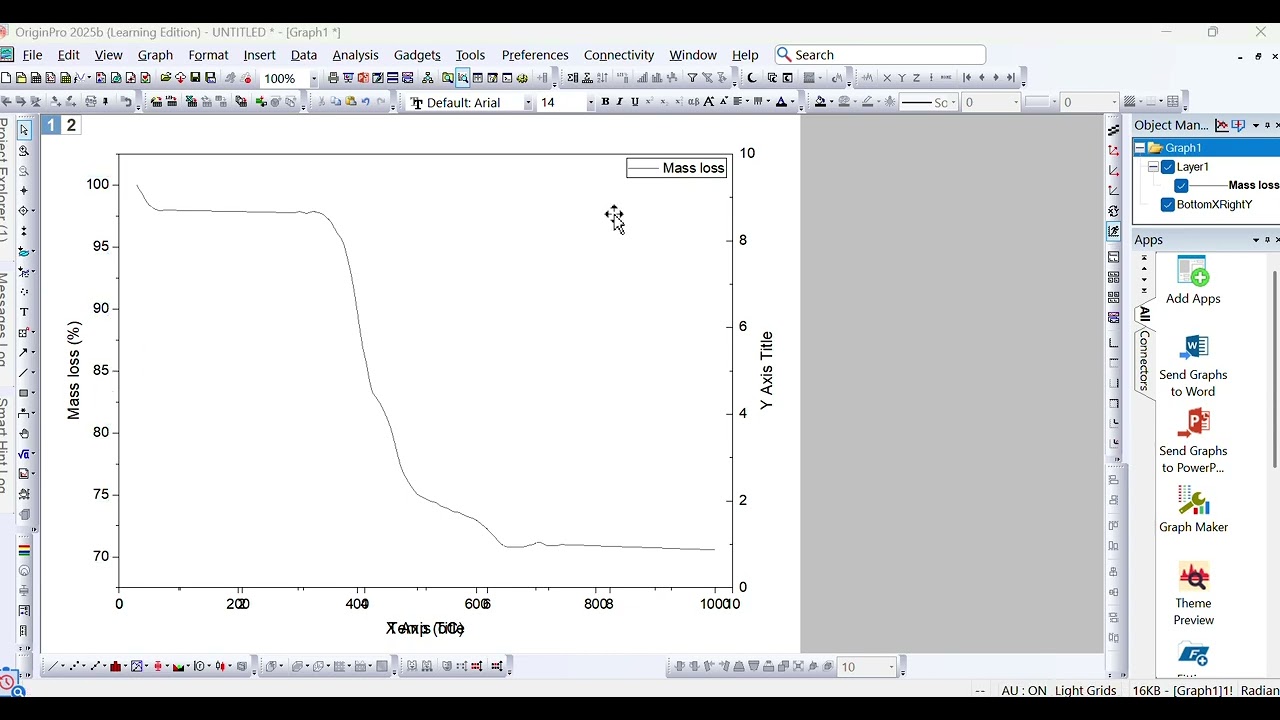This screenshot has height=720, width=1280.
Task: Click the fill color paint bucket icon
Action: coord(820,102)
